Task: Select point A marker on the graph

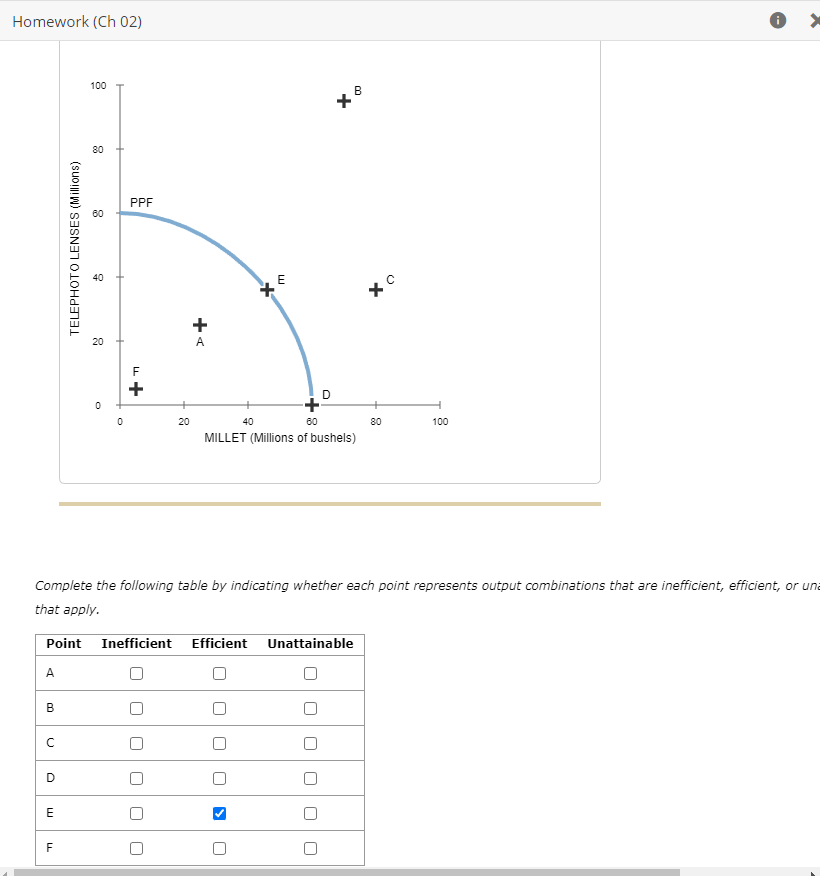Action: (x=200, y=324)
